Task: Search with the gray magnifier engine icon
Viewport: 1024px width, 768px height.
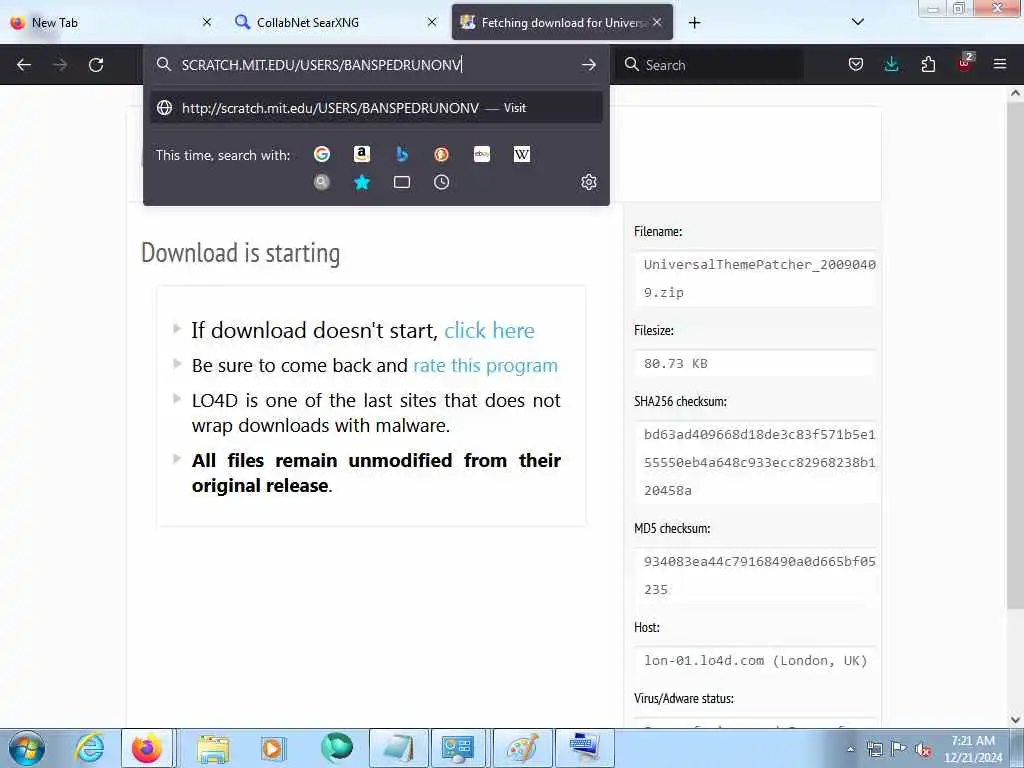Action: tap(322, 182)
